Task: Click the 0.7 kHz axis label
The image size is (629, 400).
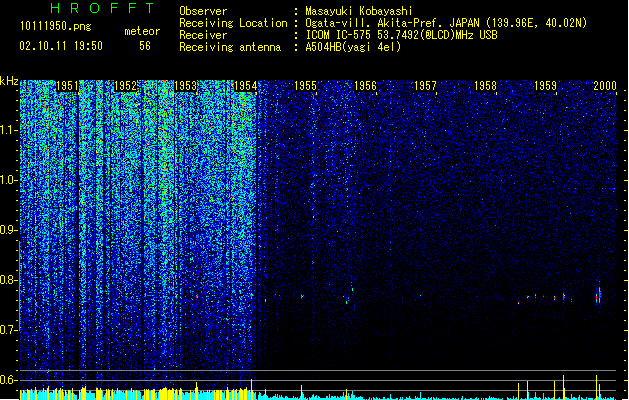Action: coord(9,330)
